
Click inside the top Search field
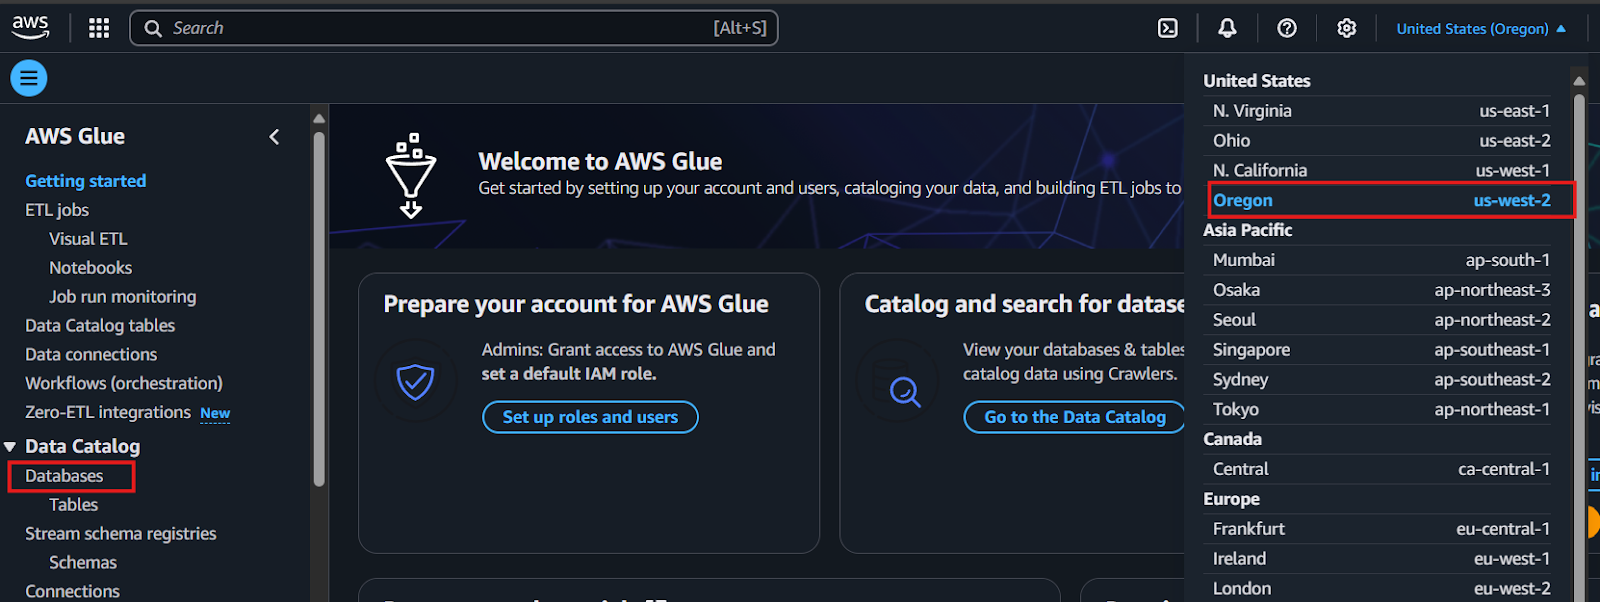coord(454,28)
